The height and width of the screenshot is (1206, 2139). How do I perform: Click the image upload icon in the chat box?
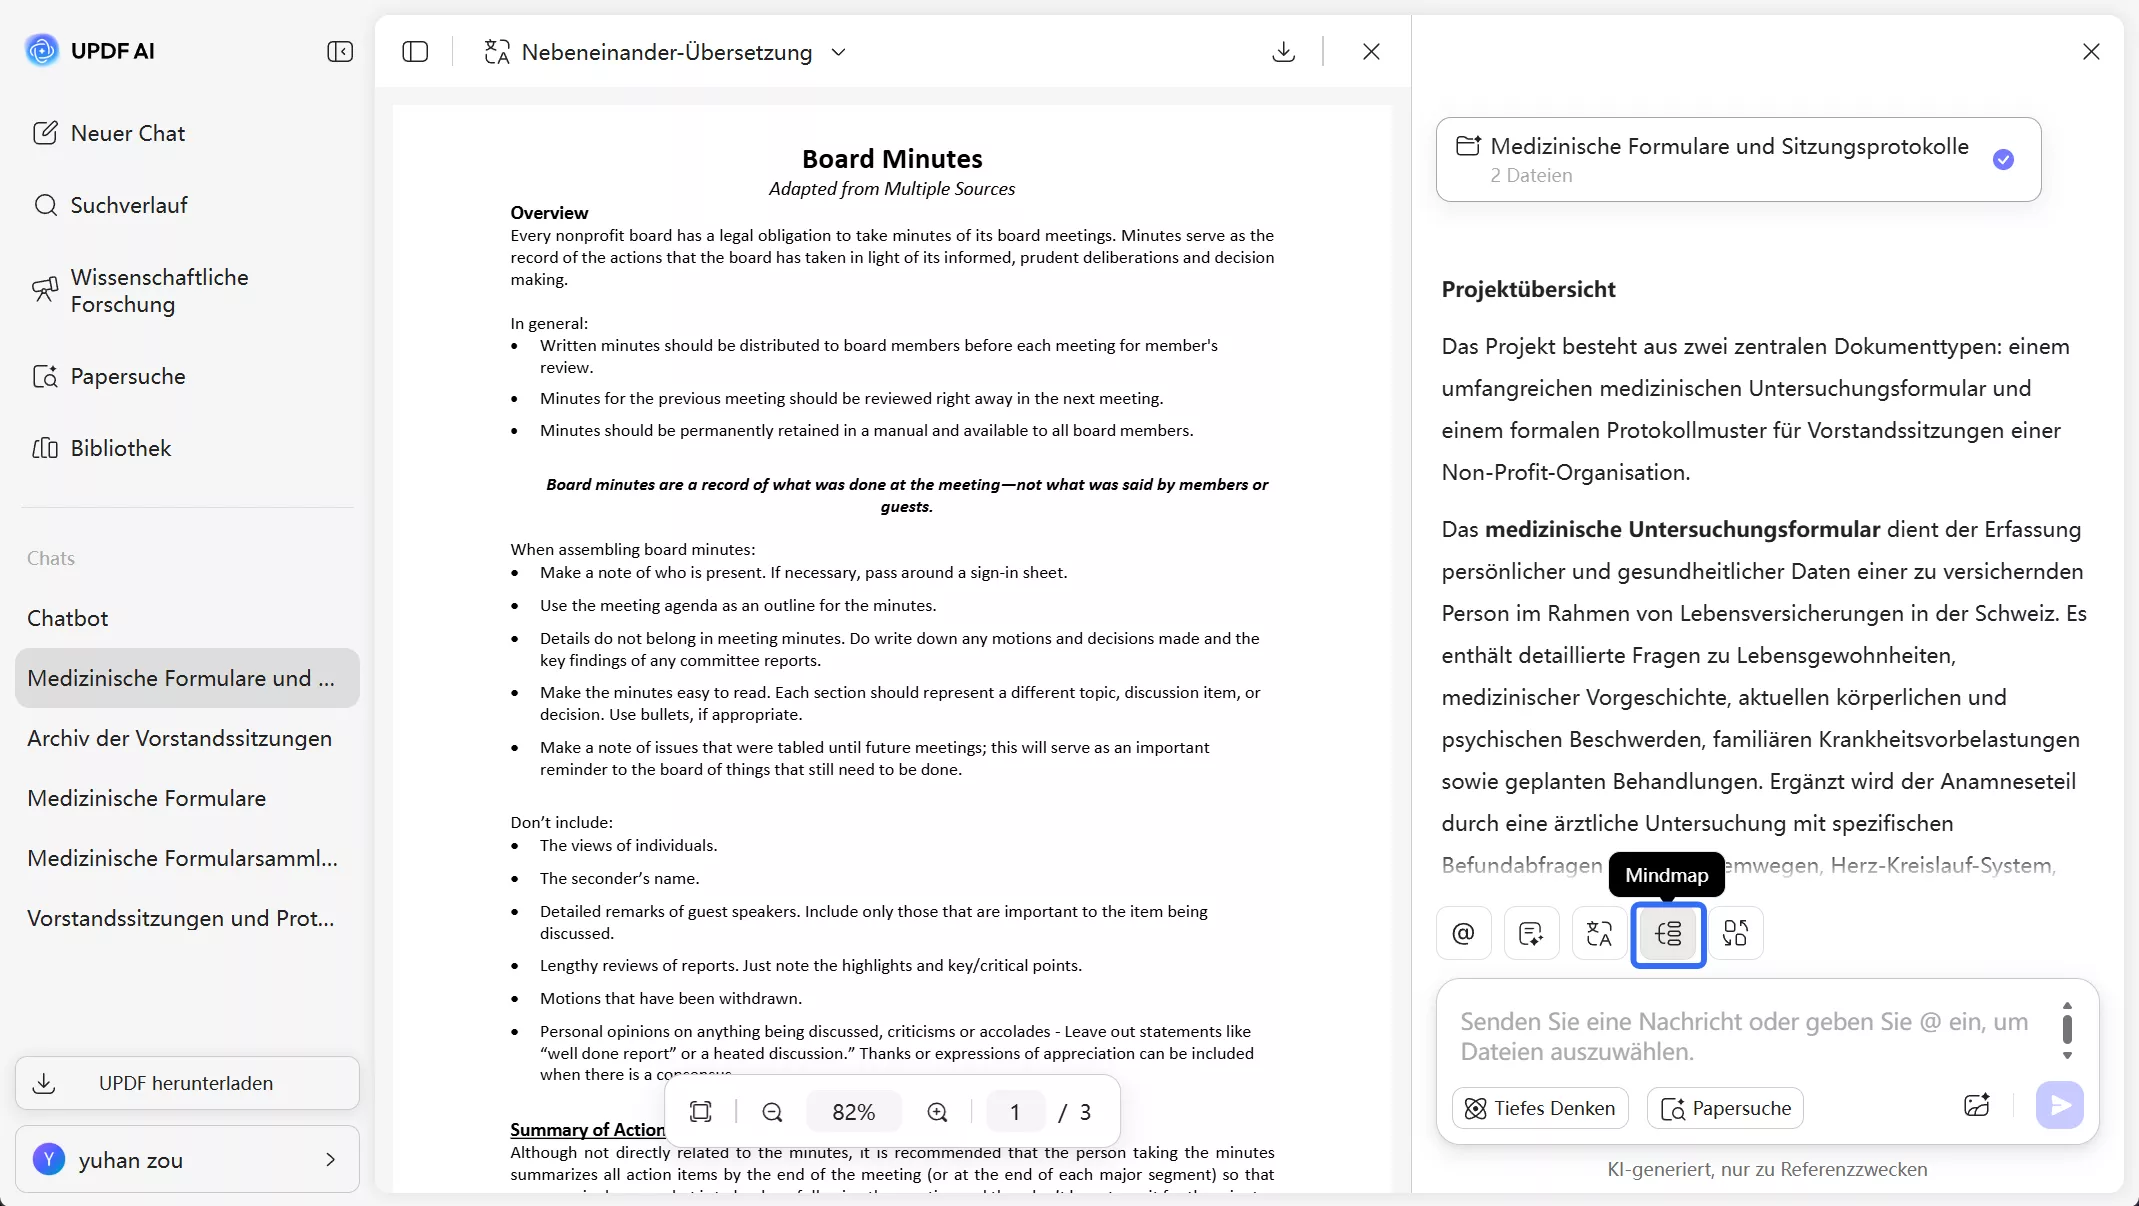1977,1106
